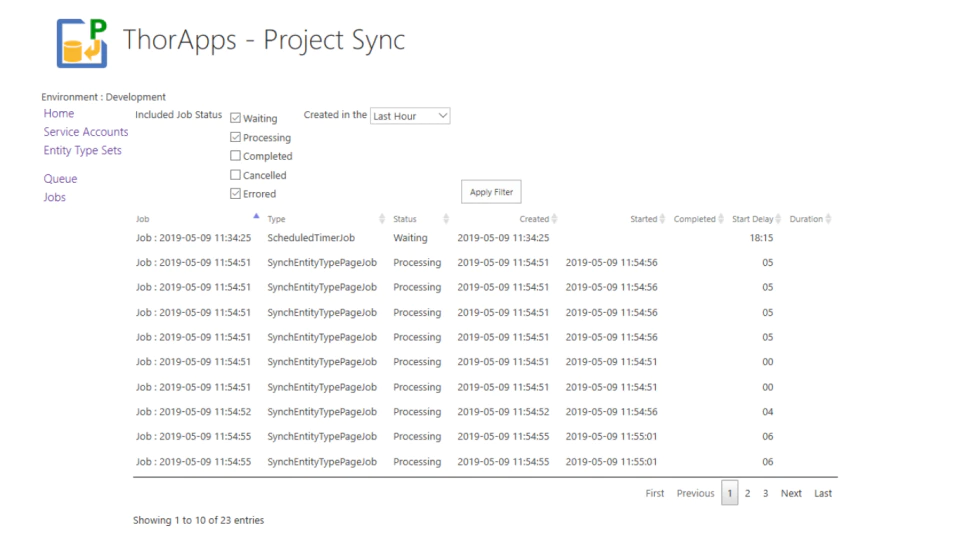Screen dimensions: 960x540
Task: Click the Completed column header text
Action: coord(694,219)
